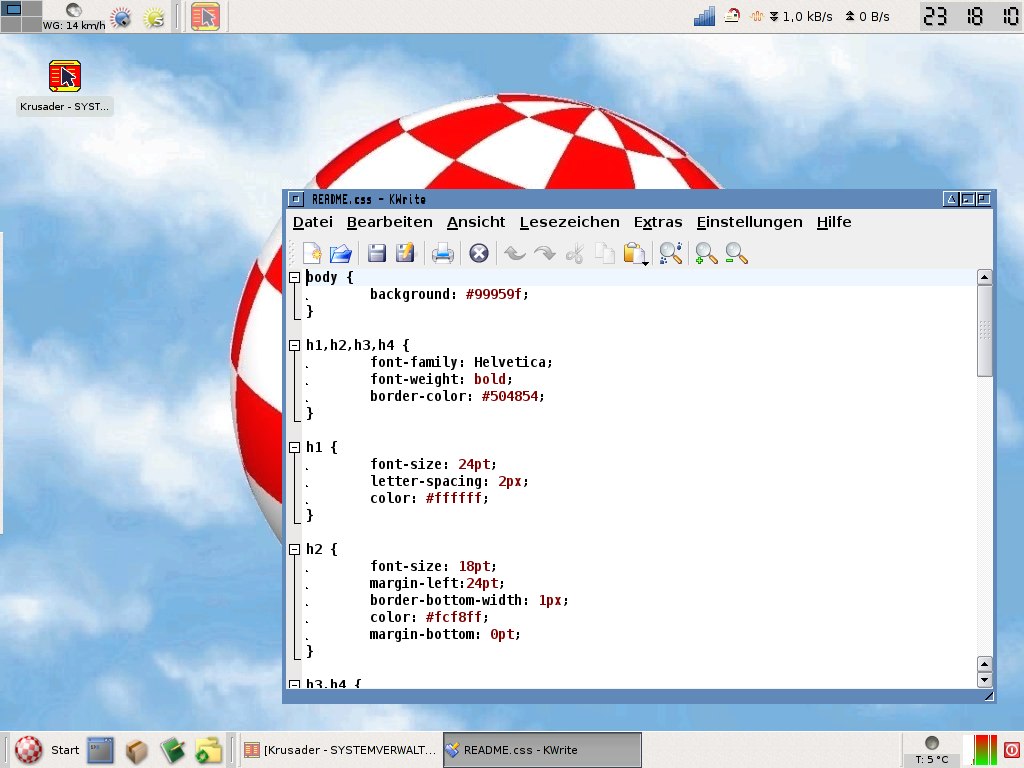Open the network signal bars tray icon
The height and width of the screenshot is (768, 1024).
point(704,16)
